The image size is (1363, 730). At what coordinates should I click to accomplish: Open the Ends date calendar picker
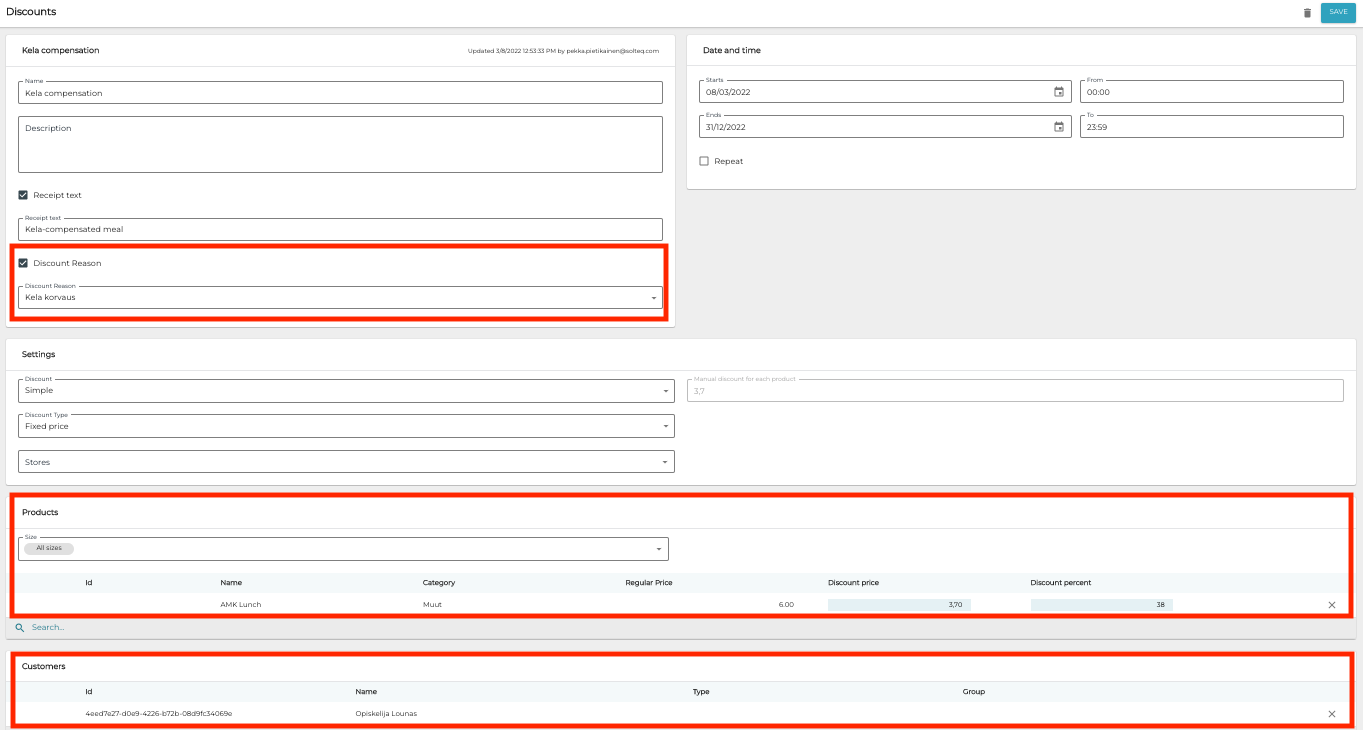tap(1059, 127)
